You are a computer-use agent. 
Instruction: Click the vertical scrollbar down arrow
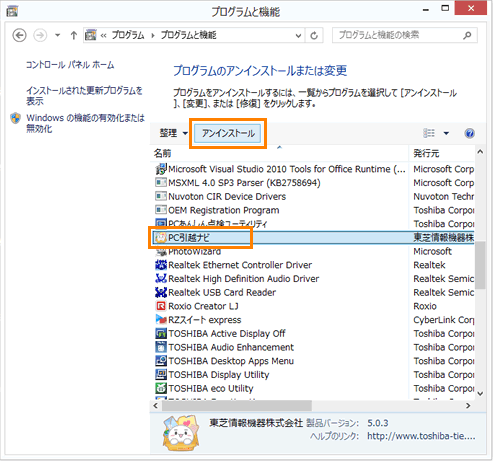point(480,394)
